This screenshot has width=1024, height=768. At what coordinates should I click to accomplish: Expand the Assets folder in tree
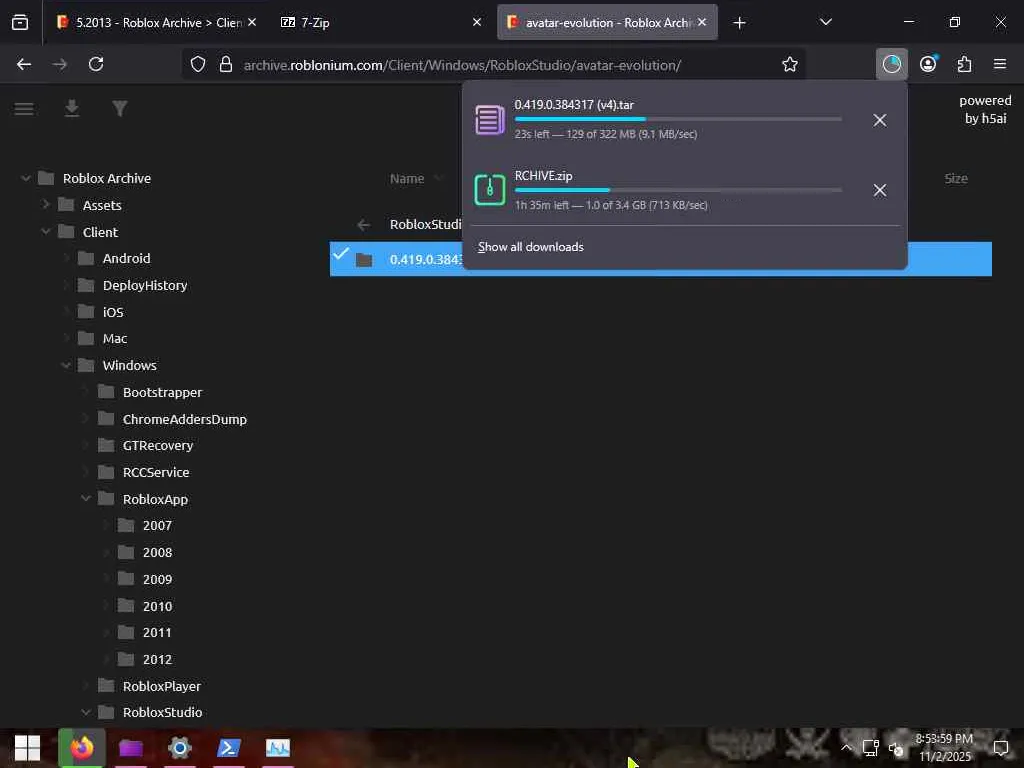click(x=46, y=204)
